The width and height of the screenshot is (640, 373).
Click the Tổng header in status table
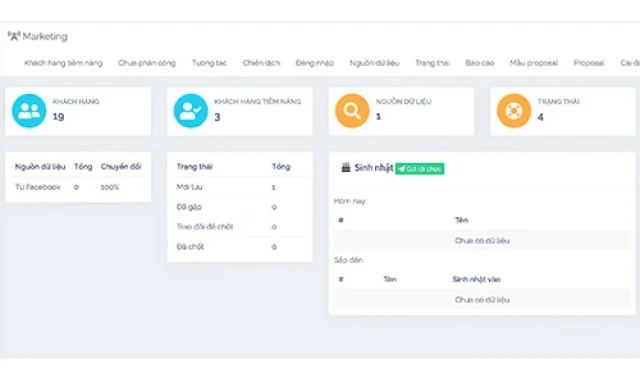[281, 167]
